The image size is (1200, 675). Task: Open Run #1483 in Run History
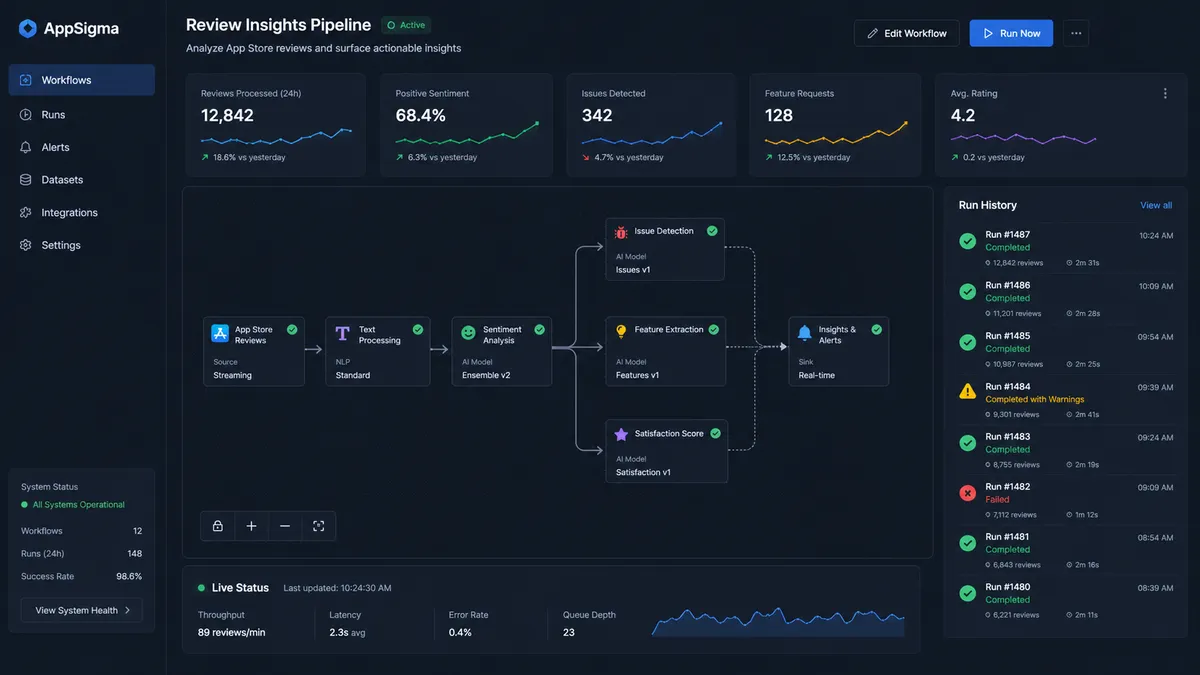[x=1066, y=450]
